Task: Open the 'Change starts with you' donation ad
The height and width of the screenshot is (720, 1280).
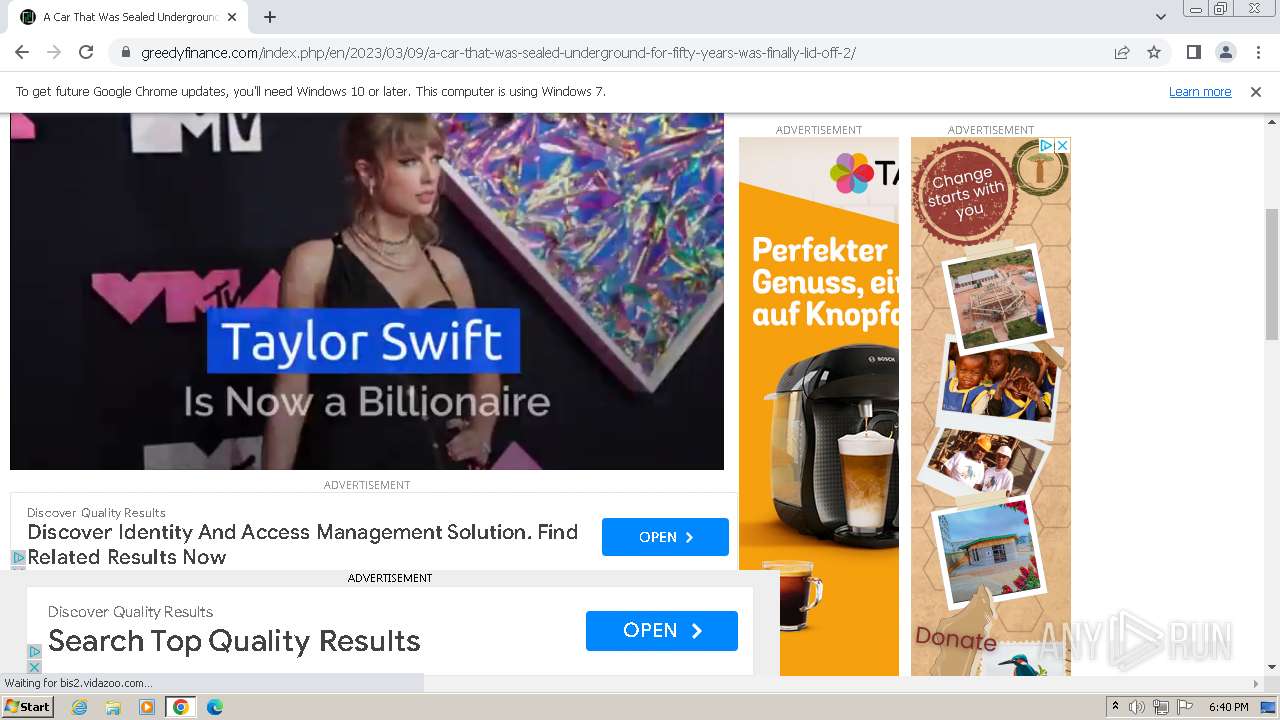Action: 991,406
